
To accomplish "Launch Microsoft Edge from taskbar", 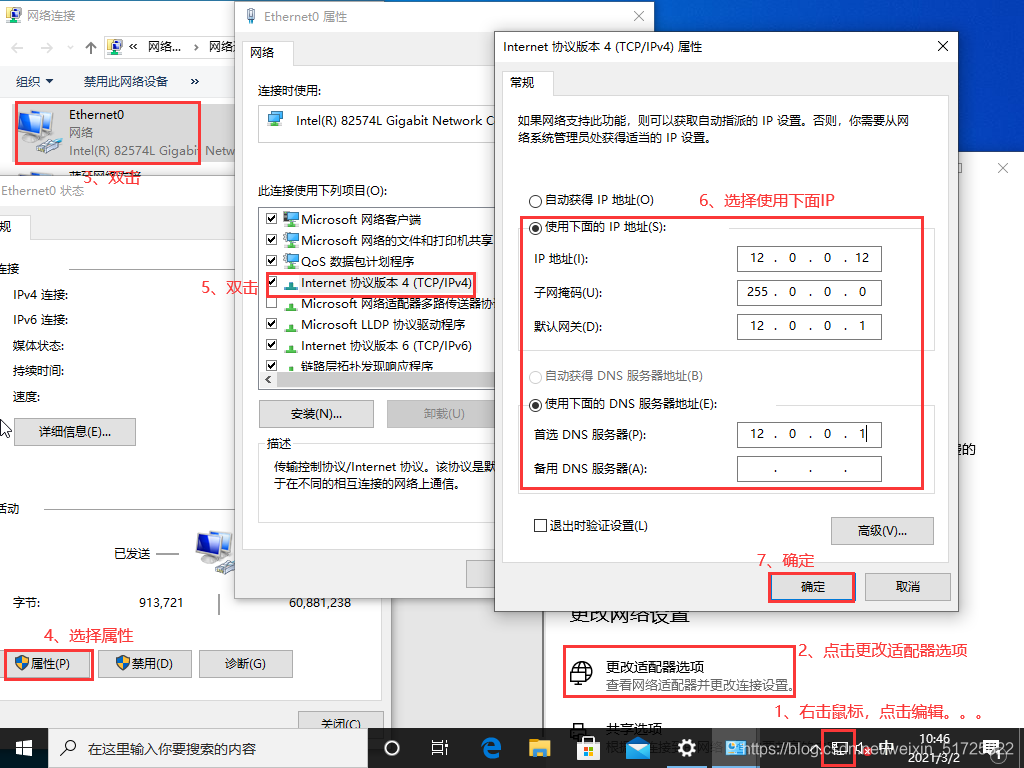I will (490, 748).
